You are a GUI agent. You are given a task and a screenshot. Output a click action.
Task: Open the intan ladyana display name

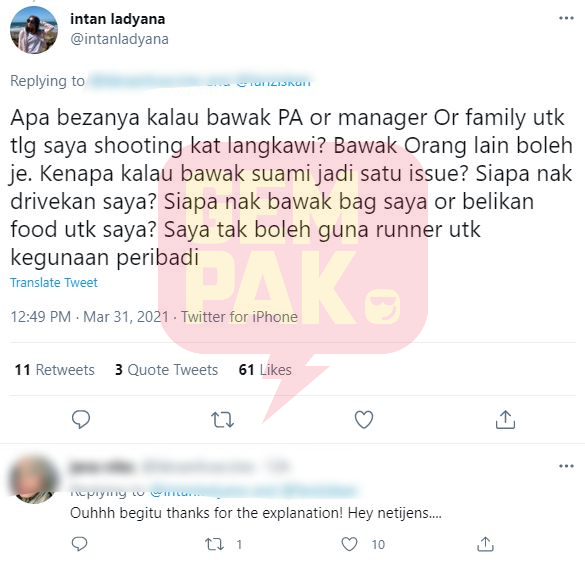coord(118,19)
